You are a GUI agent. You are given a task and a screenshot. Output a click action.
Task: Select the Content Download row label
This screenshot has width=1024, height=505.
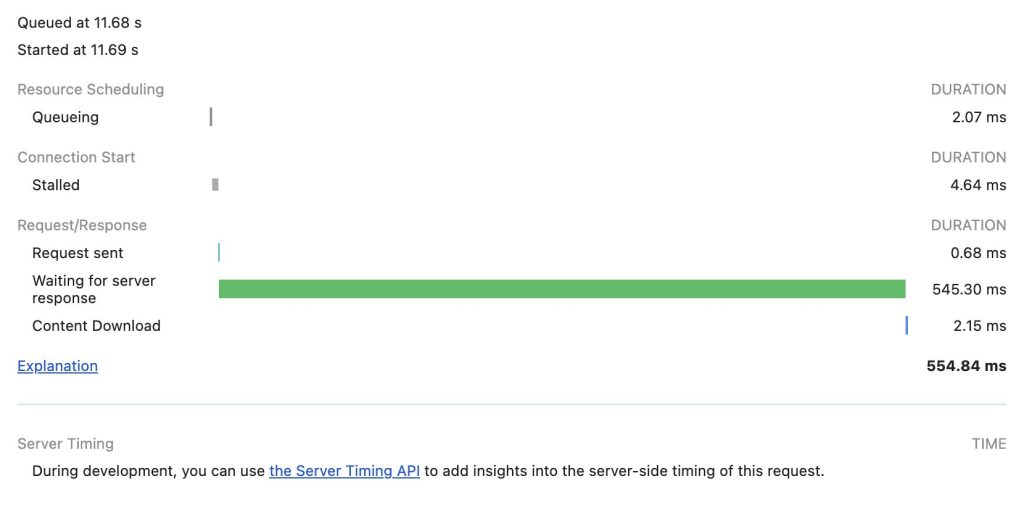pyautogui.click(x=96, y=326)
